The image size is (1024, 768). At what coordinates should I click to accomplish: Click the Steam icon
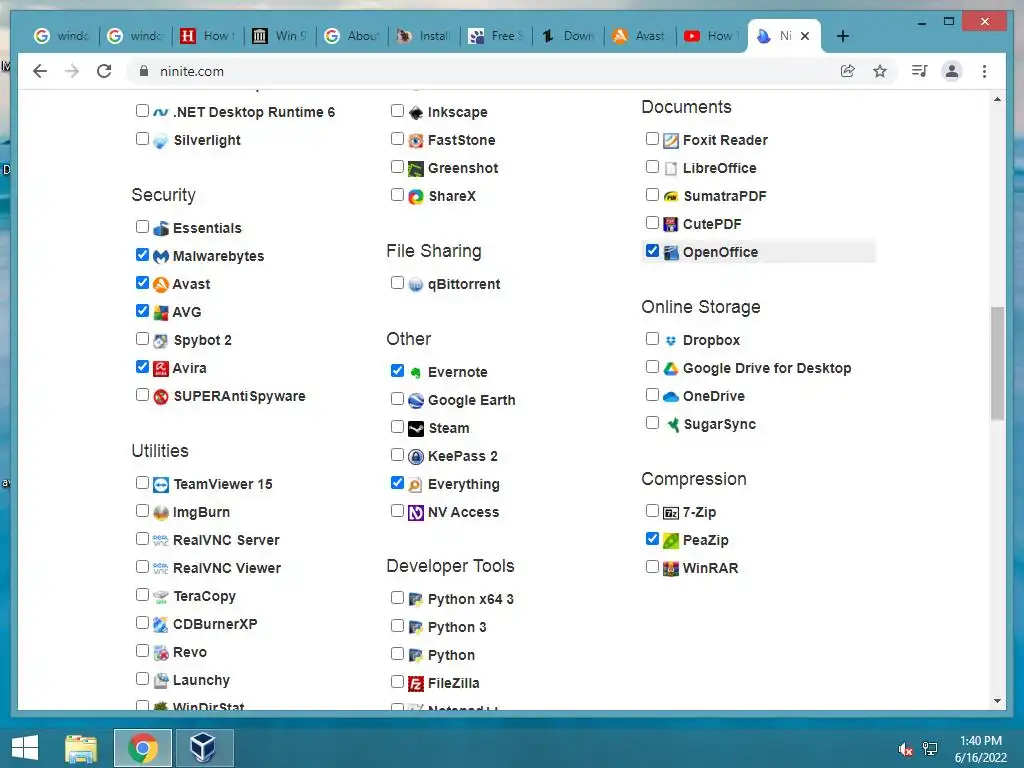pyautogui.click(x=415, y=428)
